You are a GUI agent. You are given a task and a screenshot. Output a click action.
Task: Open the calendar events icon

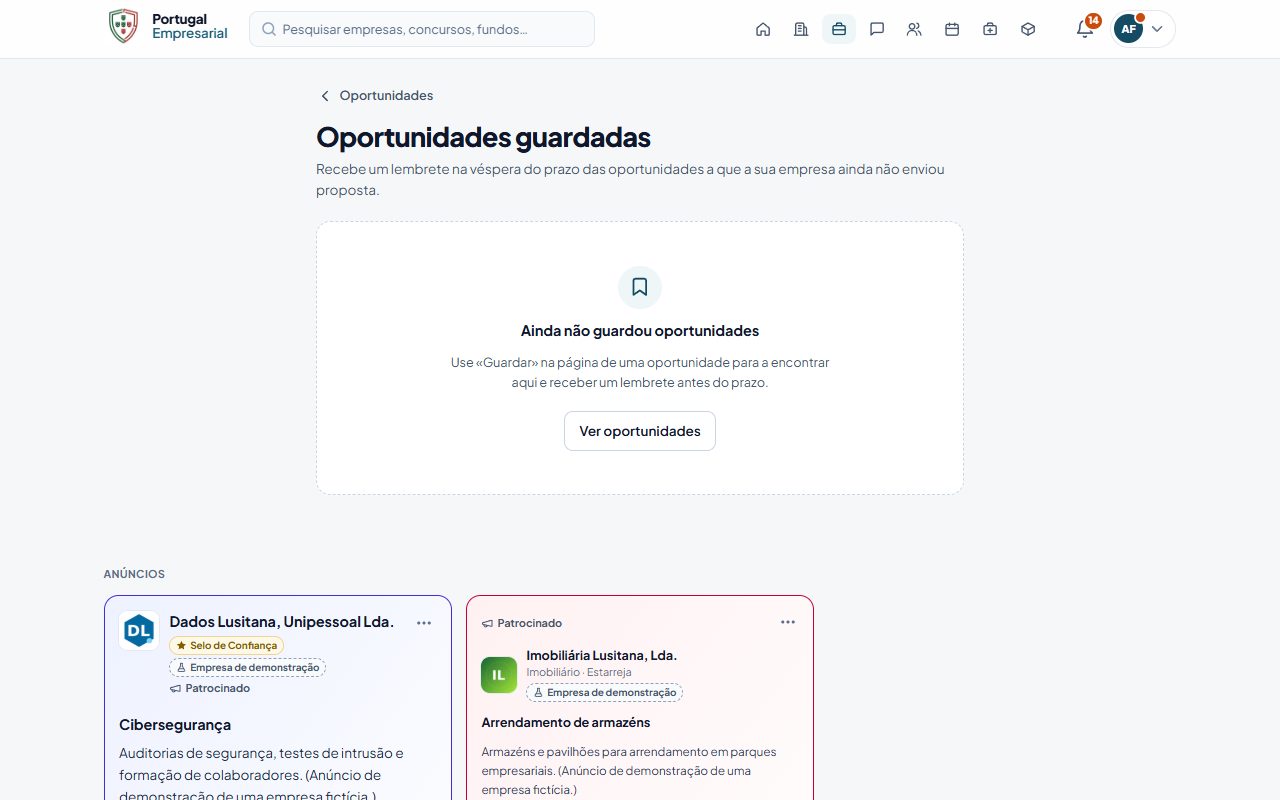click(x=952, y=29)
